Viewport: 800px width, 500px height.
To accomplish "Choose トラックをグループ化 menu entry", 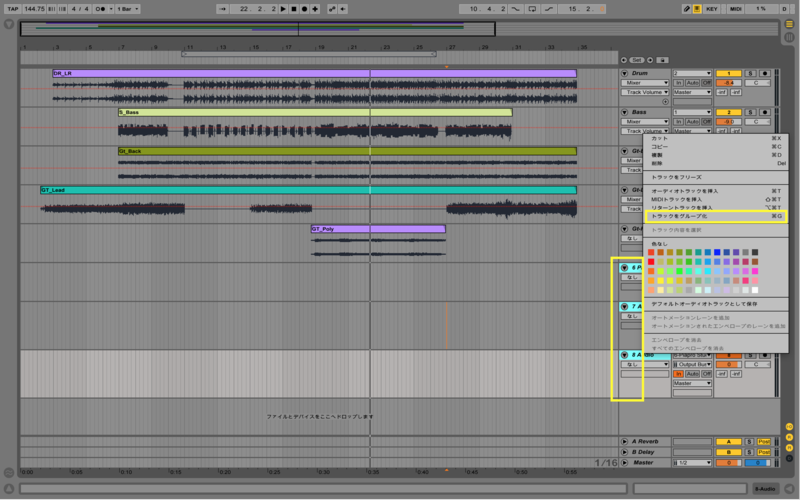I will click(715, 216).
